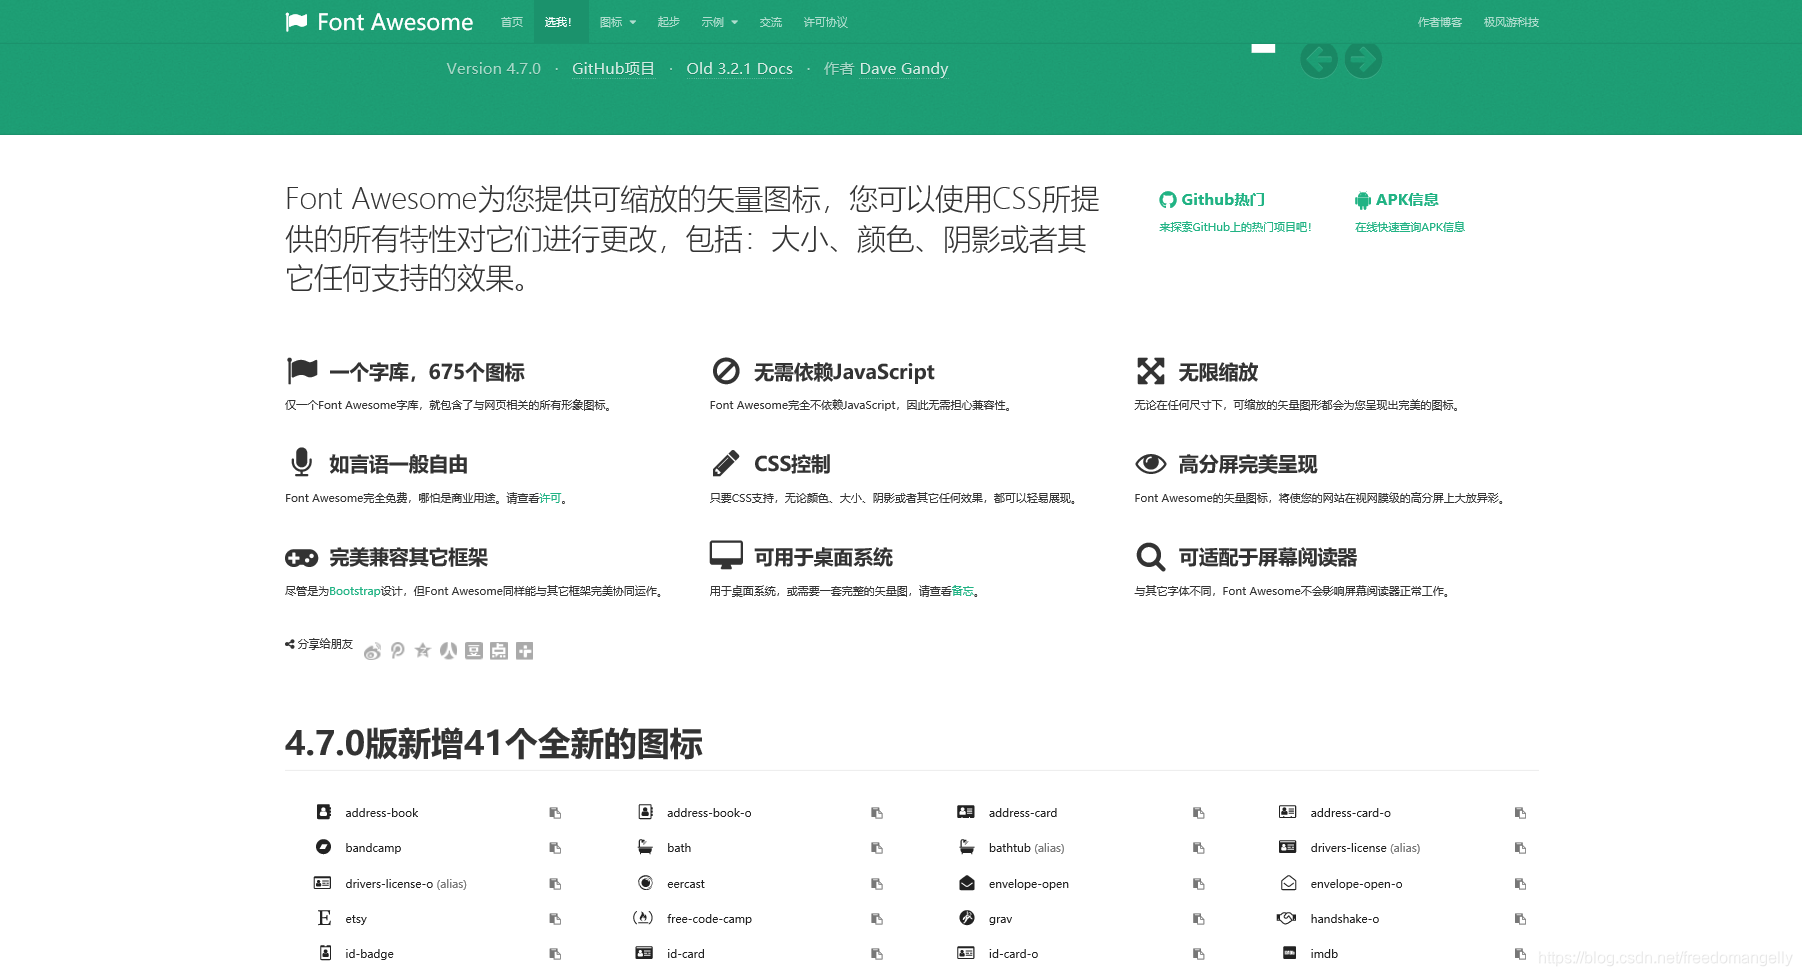Click the 备忘 link

962,591
